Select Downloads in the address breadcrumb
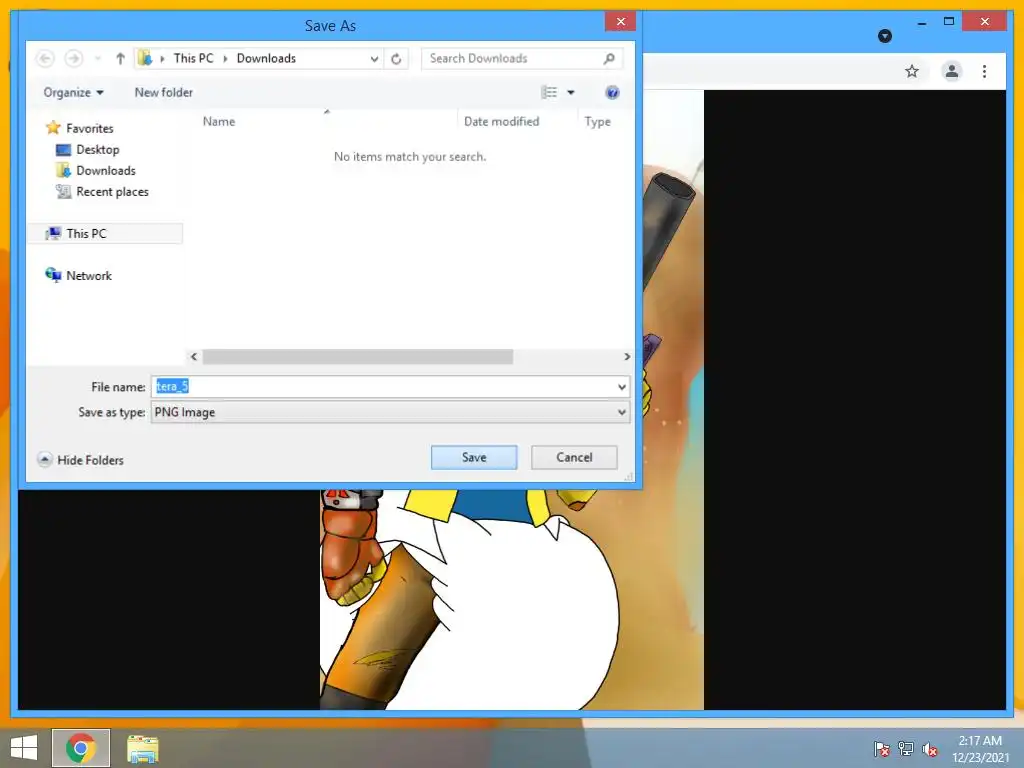The image size is (1024, 768). pyautogui.click(x=266, y=58)
